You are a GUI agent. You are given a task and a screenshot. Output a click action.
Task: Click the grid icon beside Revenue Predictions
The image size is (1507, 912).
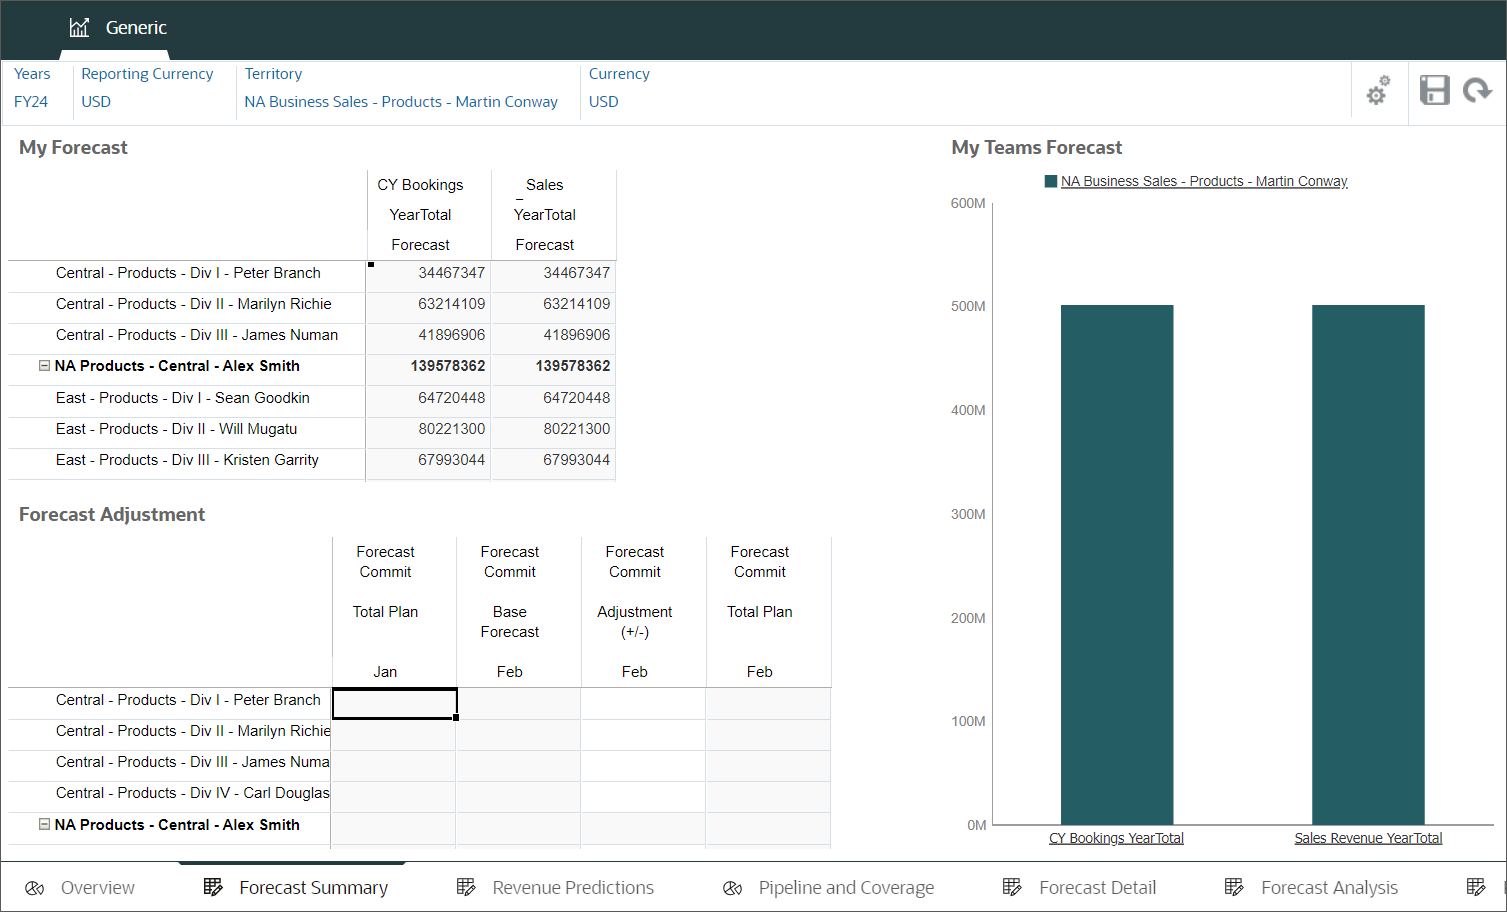click(466, 886)
